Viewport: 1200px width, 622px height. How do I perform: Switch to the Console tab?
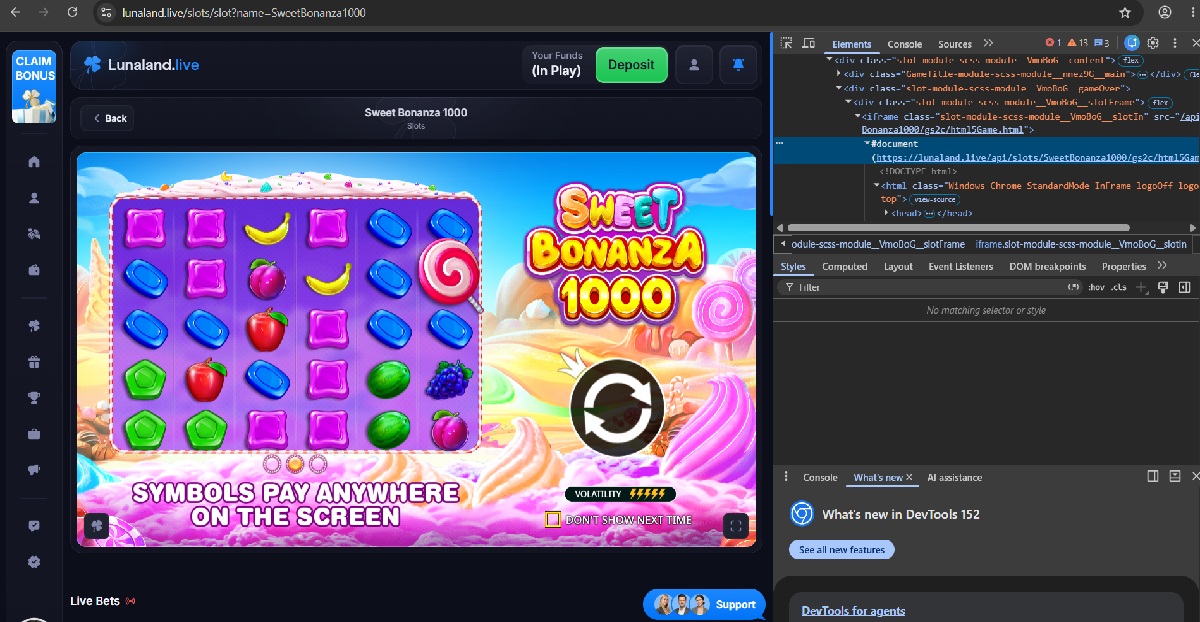[x=905, y=44]
